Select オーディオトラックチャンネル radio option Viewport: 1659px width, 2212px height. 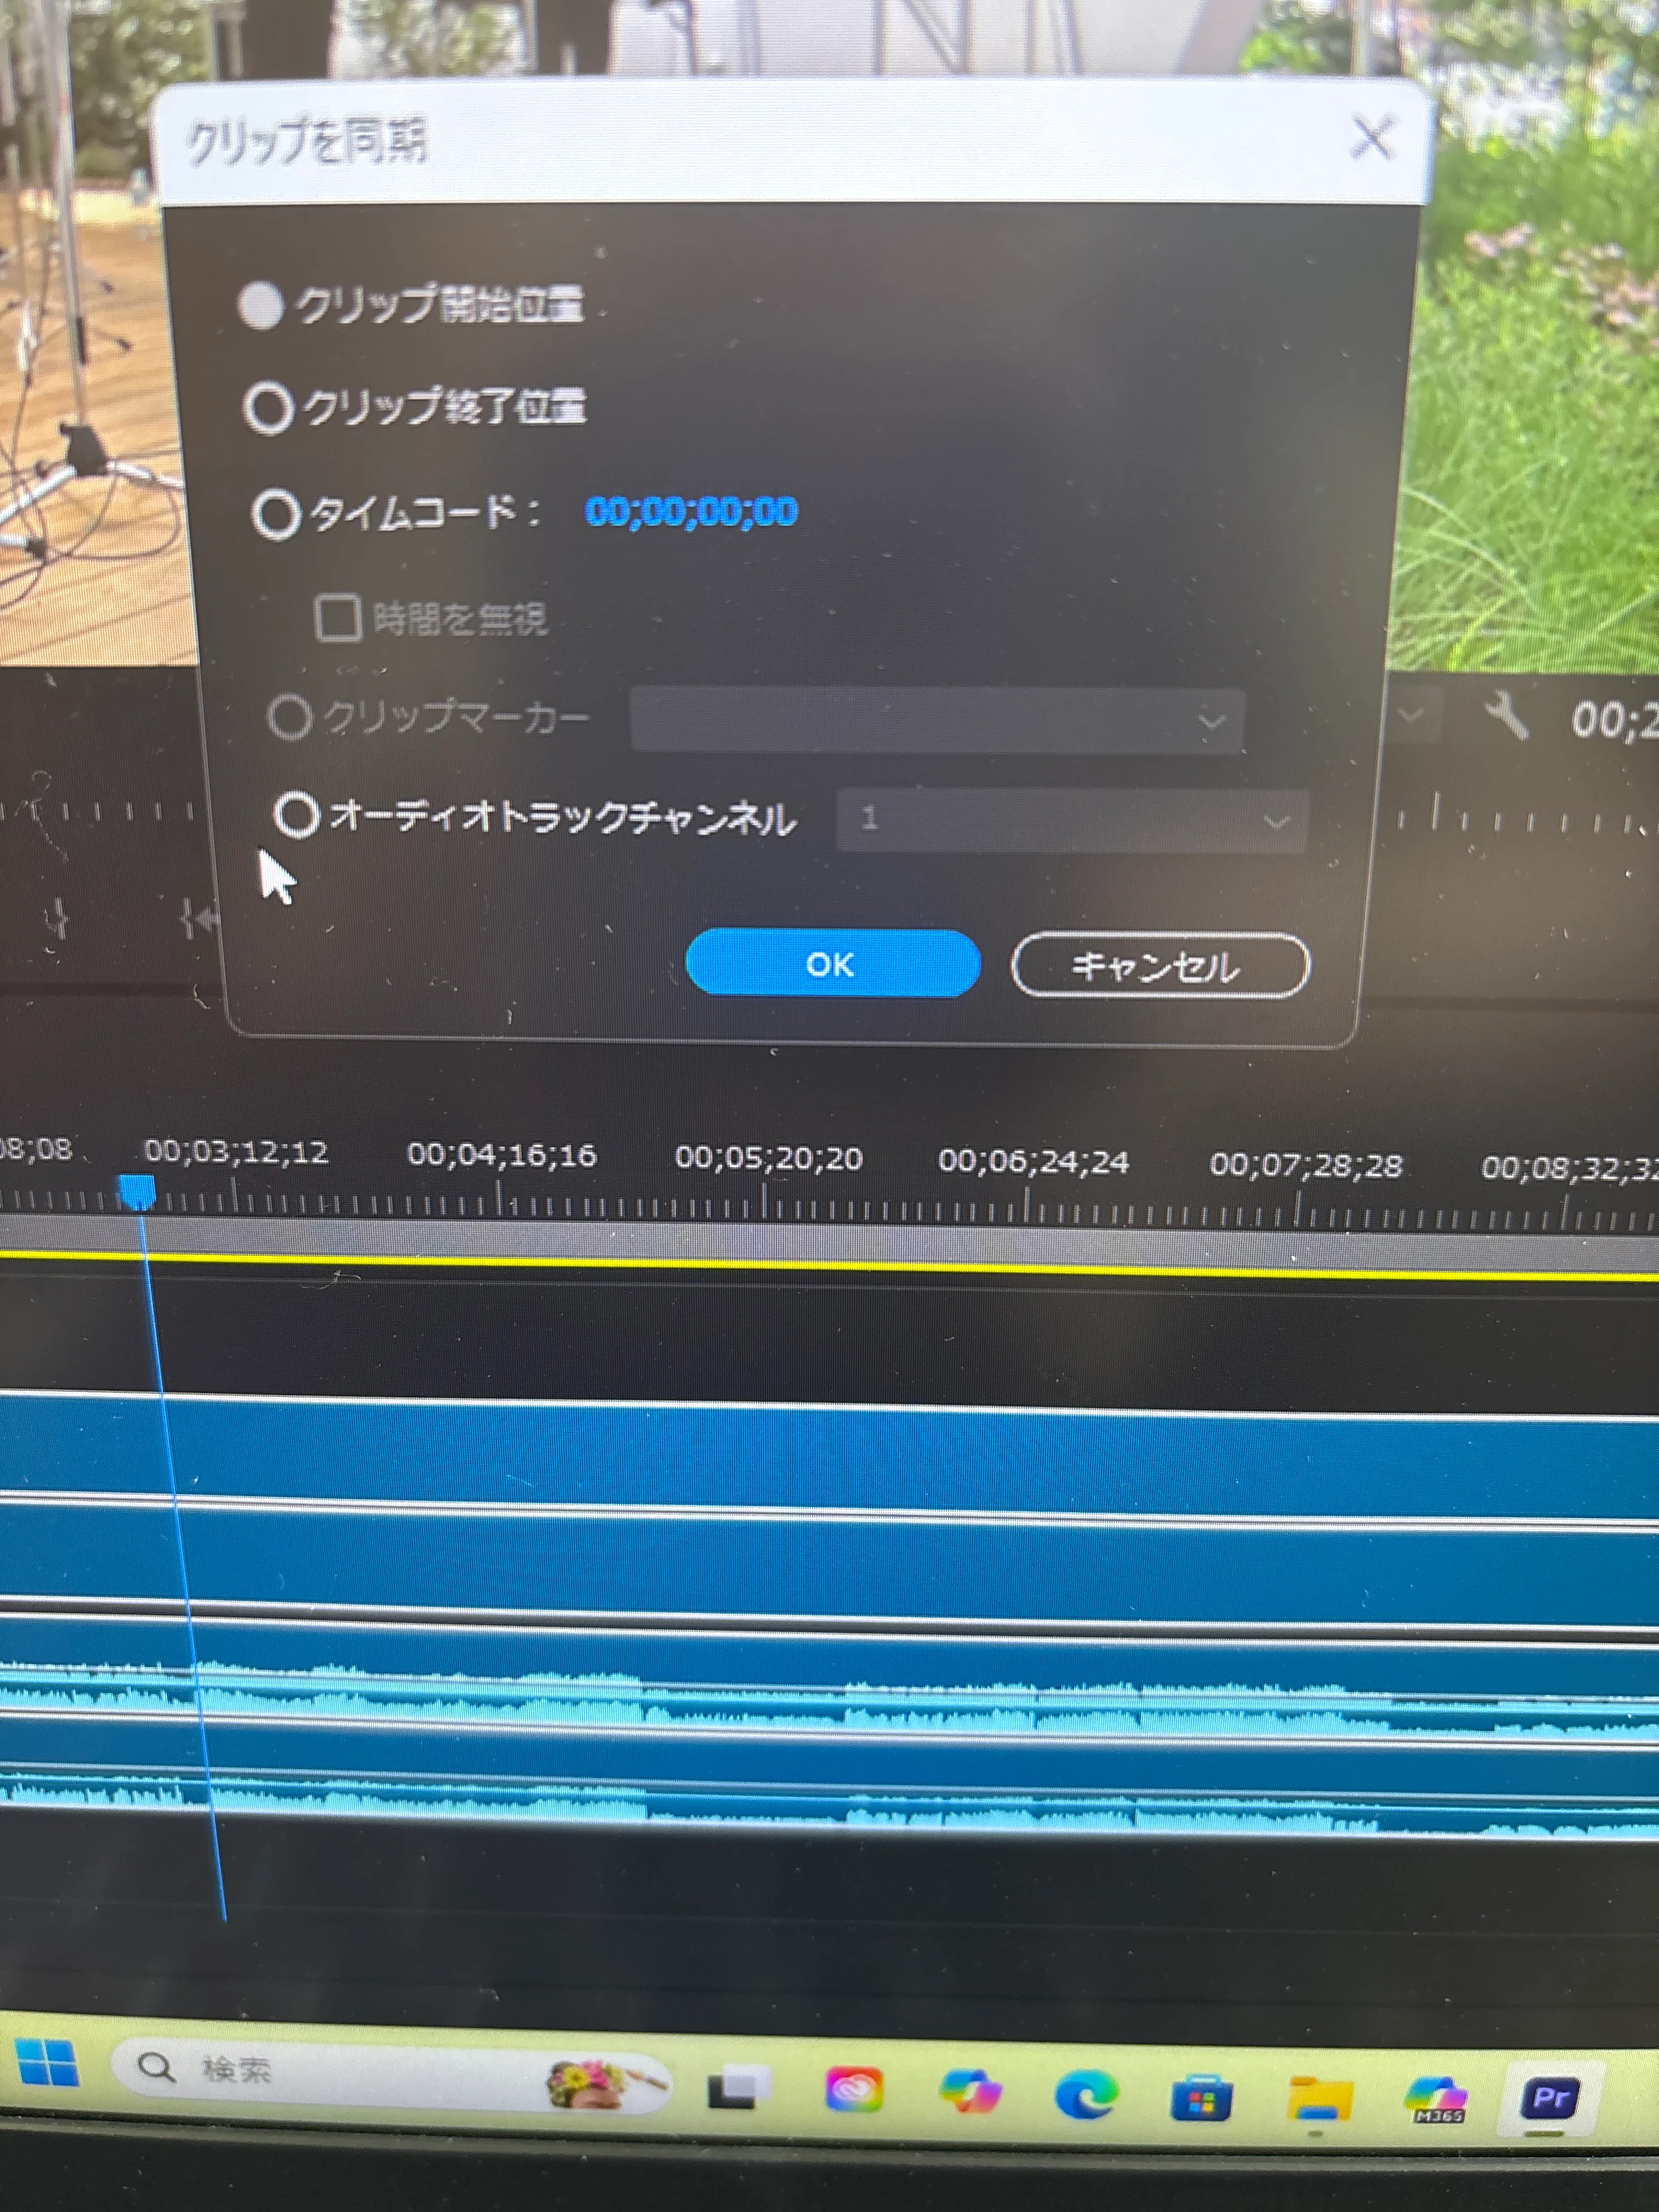[297, 814]
